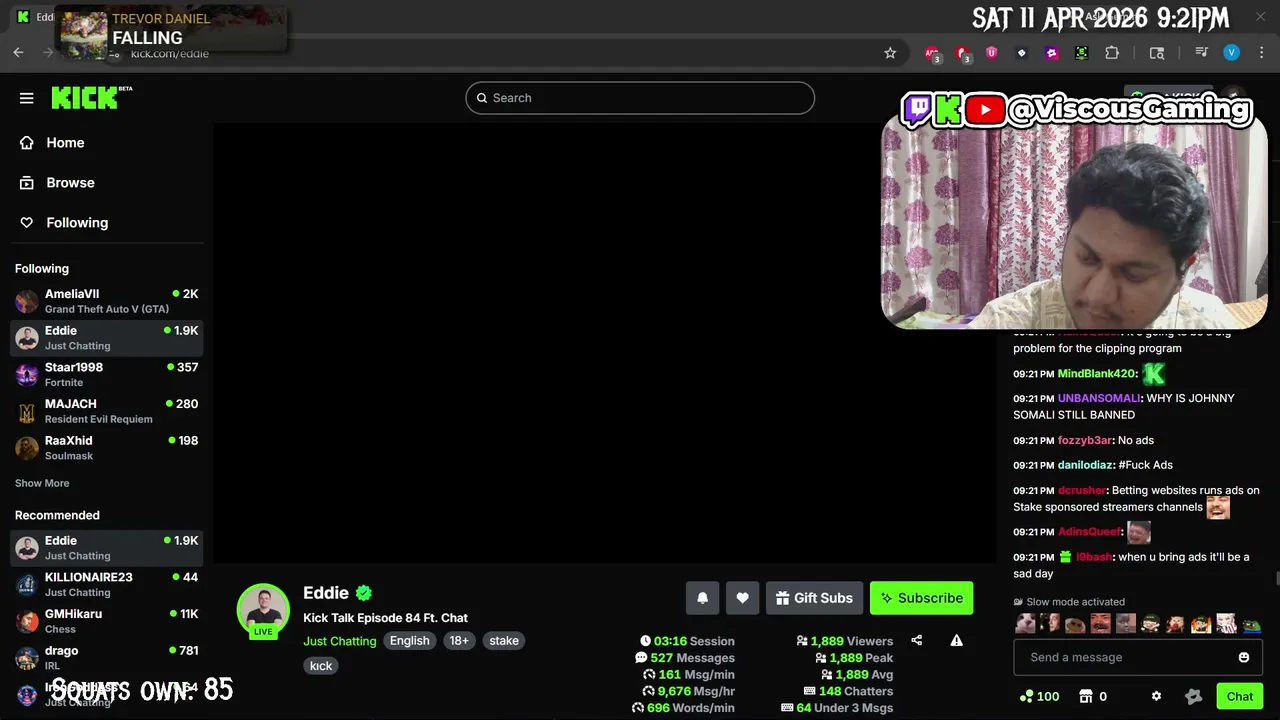Open the hamburger sidebar menu
Viewport: 1280px width, 720px height.
point(27,98)
